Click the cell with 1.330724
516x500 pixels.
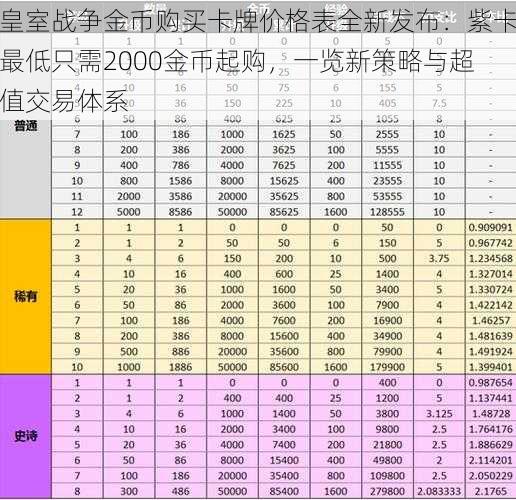tap(490, 289)
